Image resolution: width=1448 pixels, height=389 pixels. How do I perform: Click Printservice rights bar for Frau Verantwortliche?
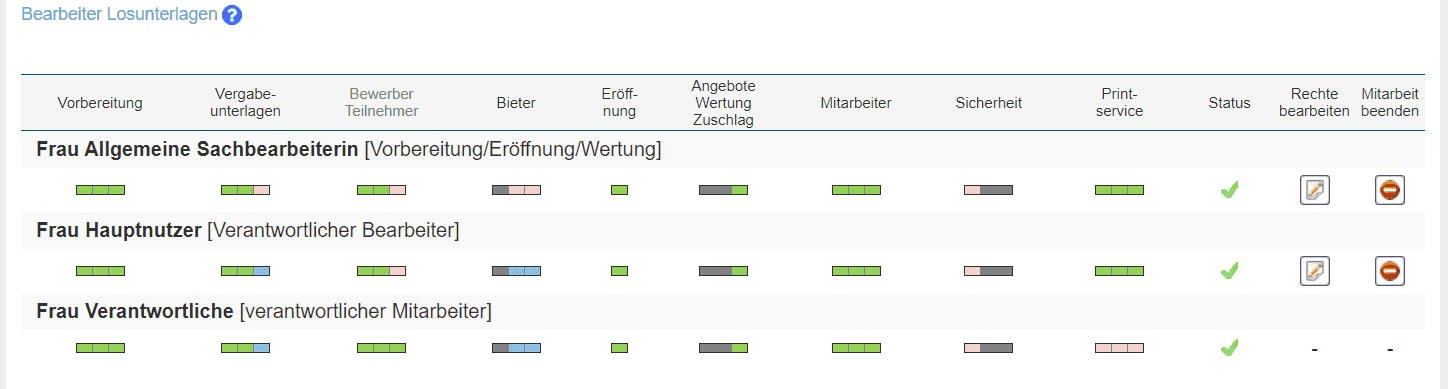click(x=1119, y=348)
